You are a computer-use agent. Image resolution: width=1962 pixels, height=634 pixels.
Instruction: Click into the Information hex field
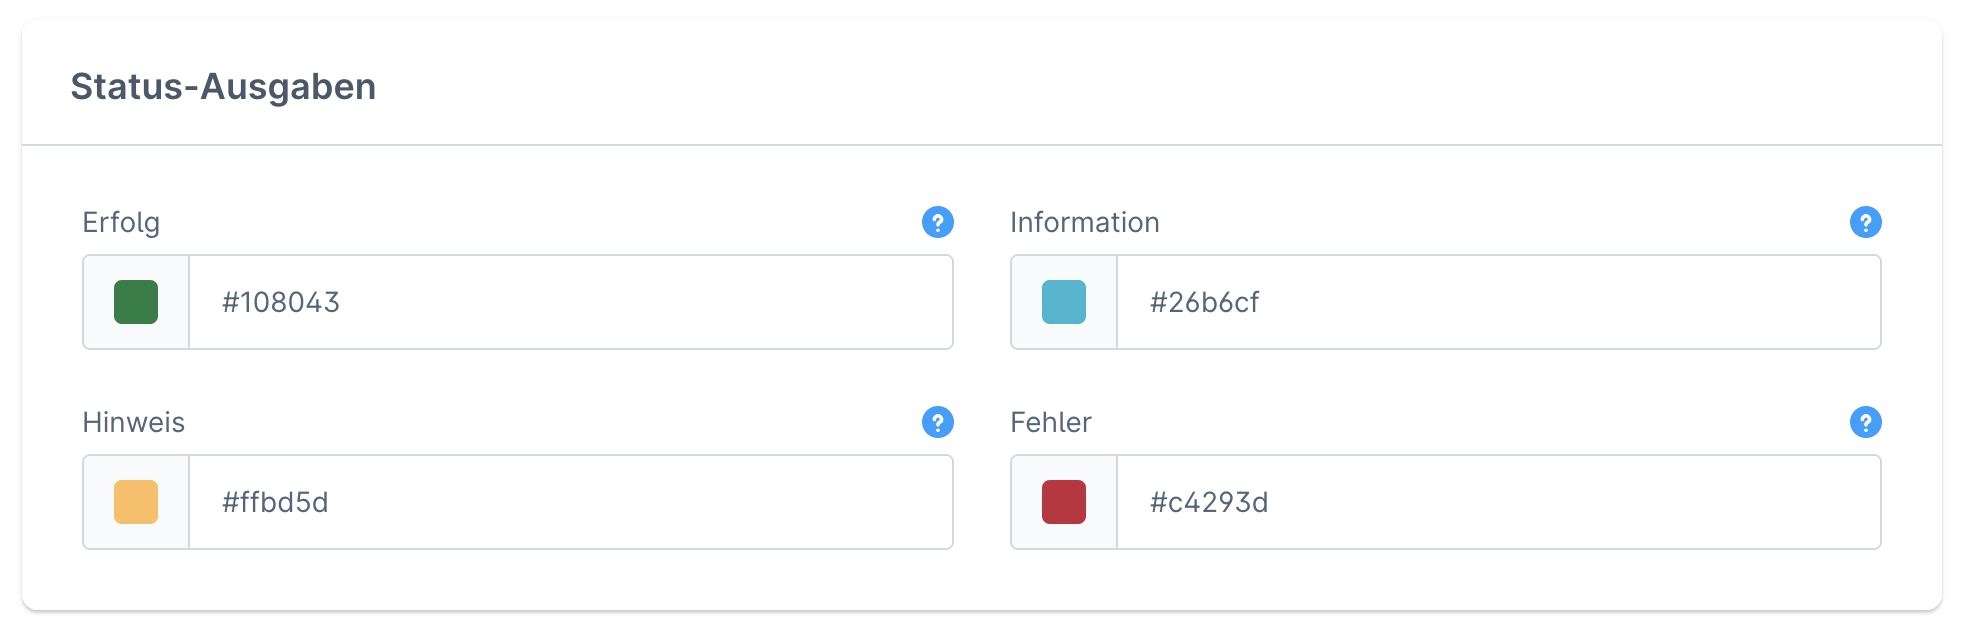pyautogui.click(x=1498, y=302)
